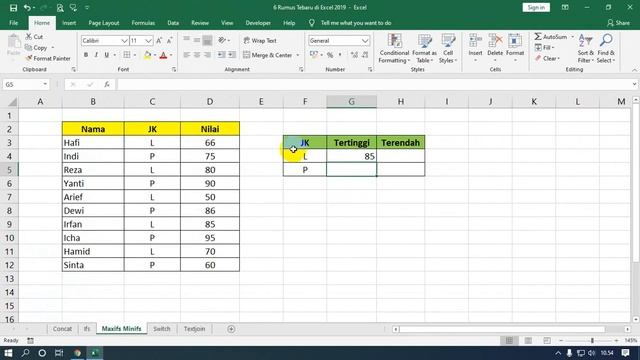Click the Insert Function fx icon
The width and height of the screenshot is (640, 360).
pos(107,84)
